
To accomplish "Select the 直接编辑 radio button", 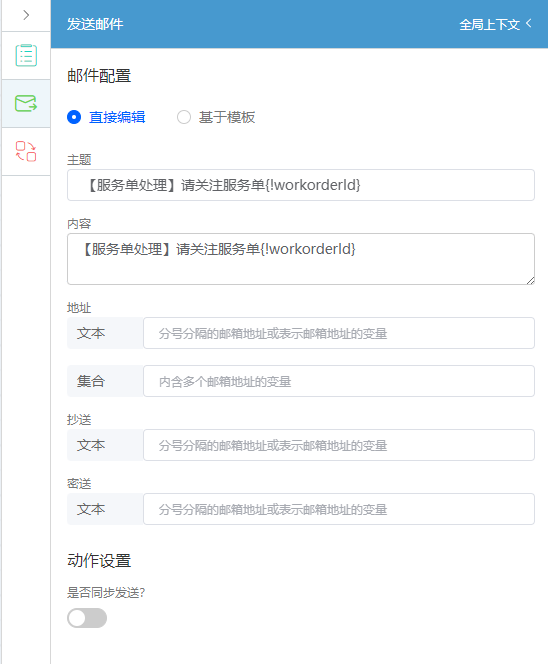I will click(x=74, y=117).
